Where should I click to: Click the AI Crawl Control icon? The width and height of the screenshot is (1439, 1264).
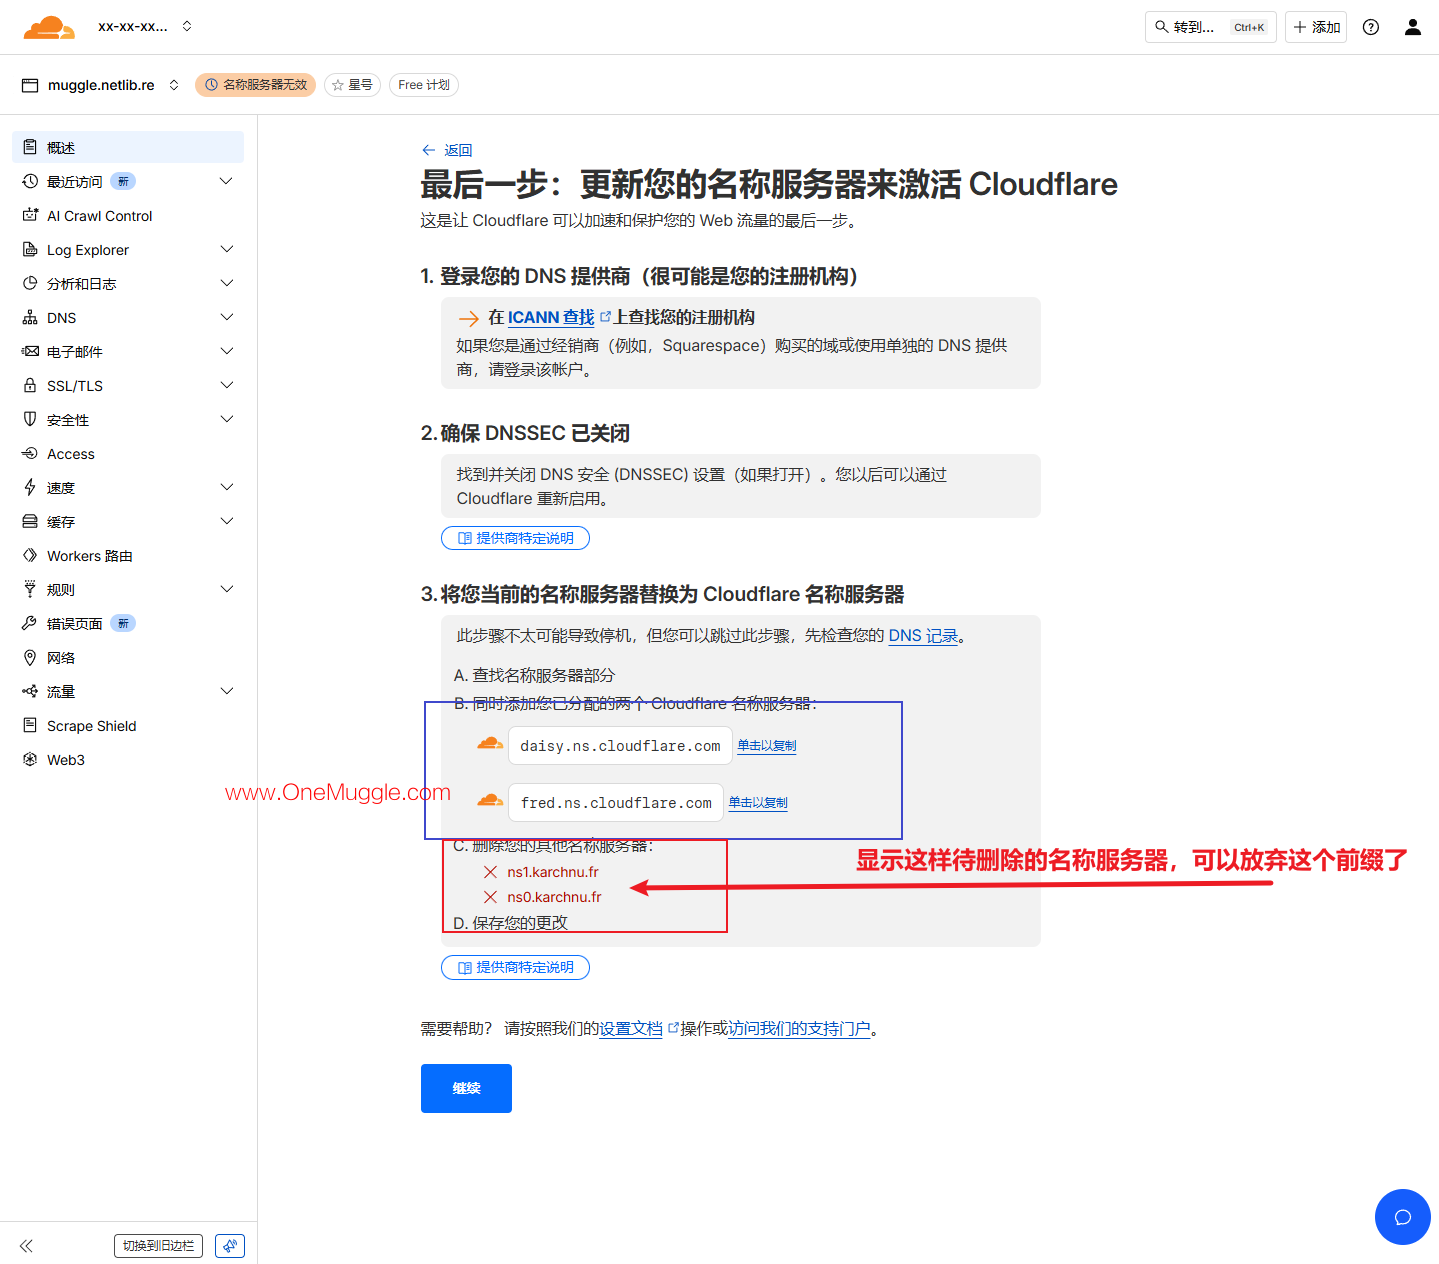tap(30, 215)
